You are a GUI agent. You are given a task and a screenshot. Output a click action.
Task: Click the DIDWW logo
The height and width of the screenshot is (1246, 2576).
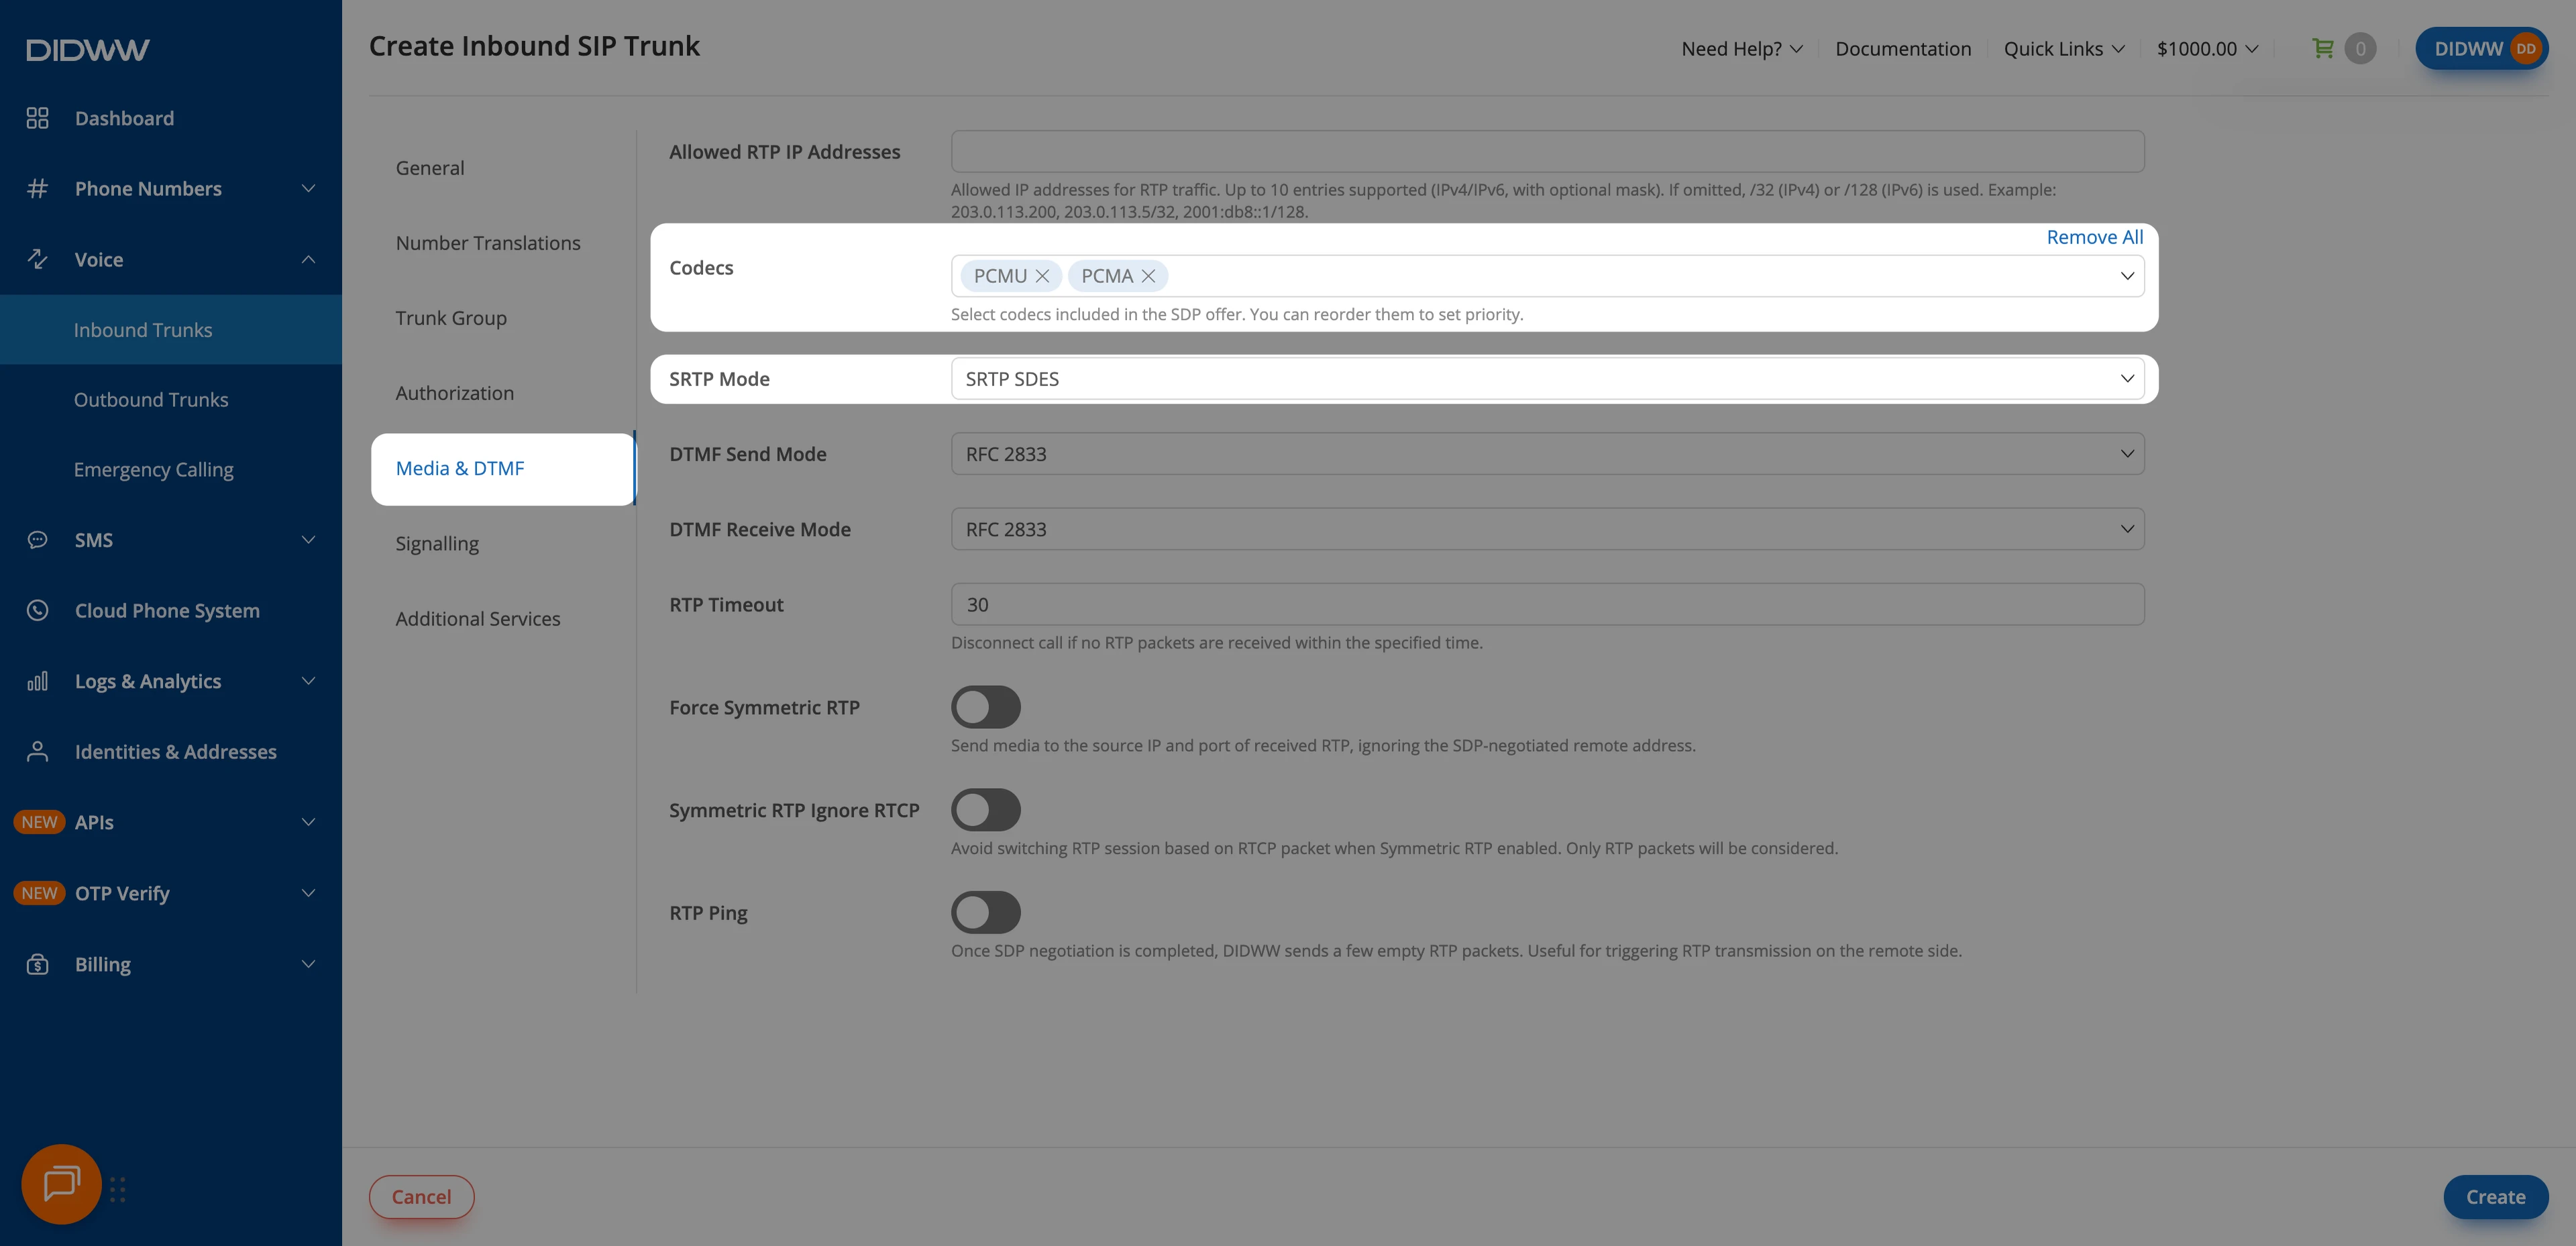[88, 50]
